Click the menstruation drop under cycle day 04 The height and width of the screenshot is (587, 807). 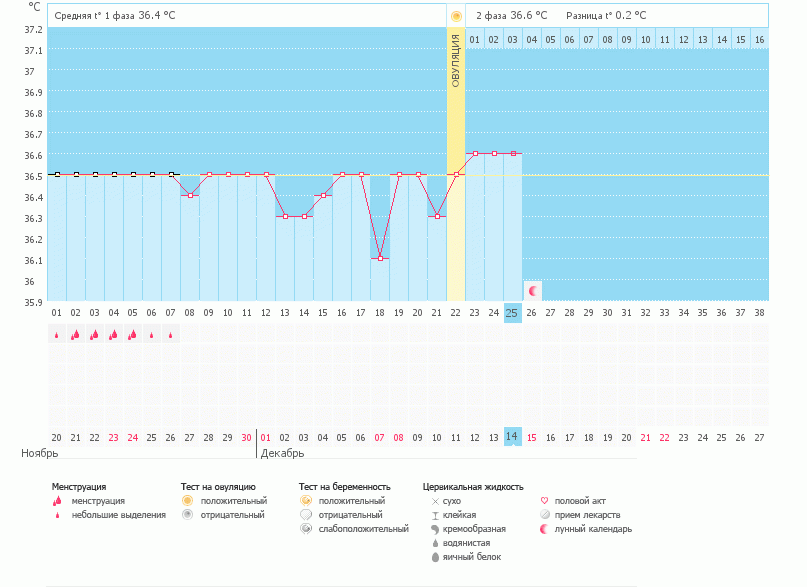[x=113, y=335]
